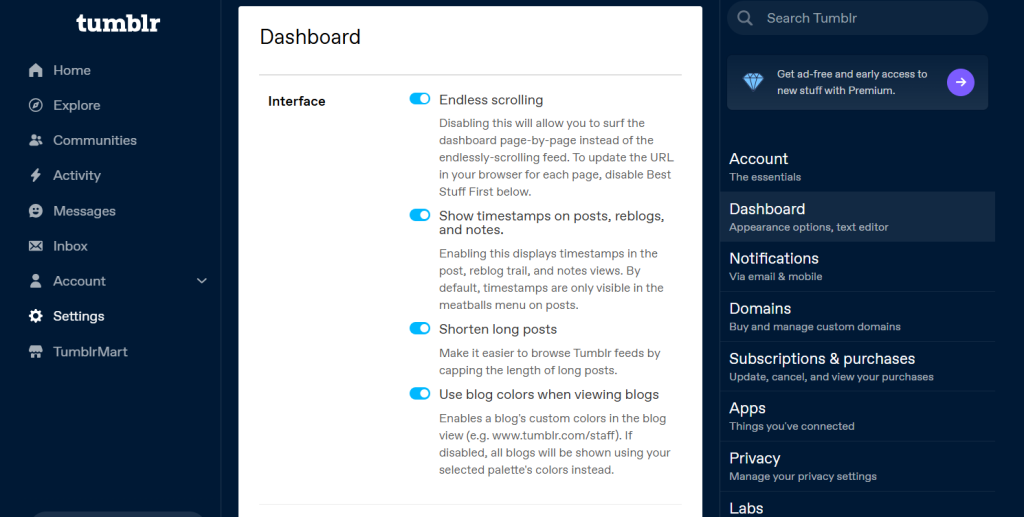
Task: Click the Messages smiley icon
Action: tap(36, 211)
